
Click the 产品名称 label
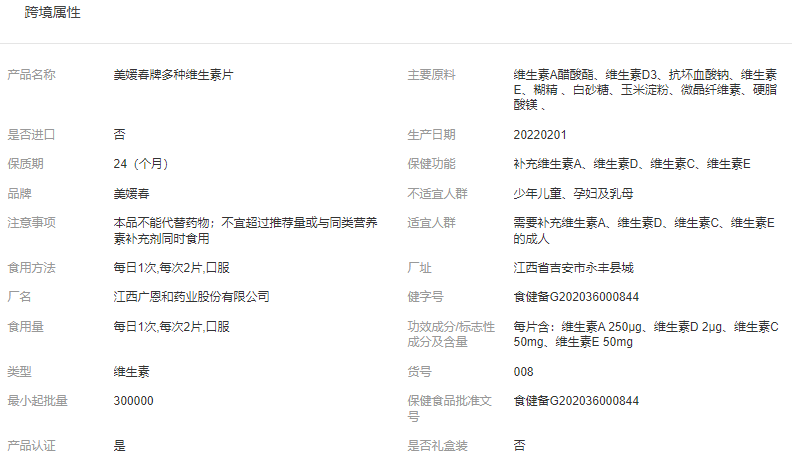point(31,75)
